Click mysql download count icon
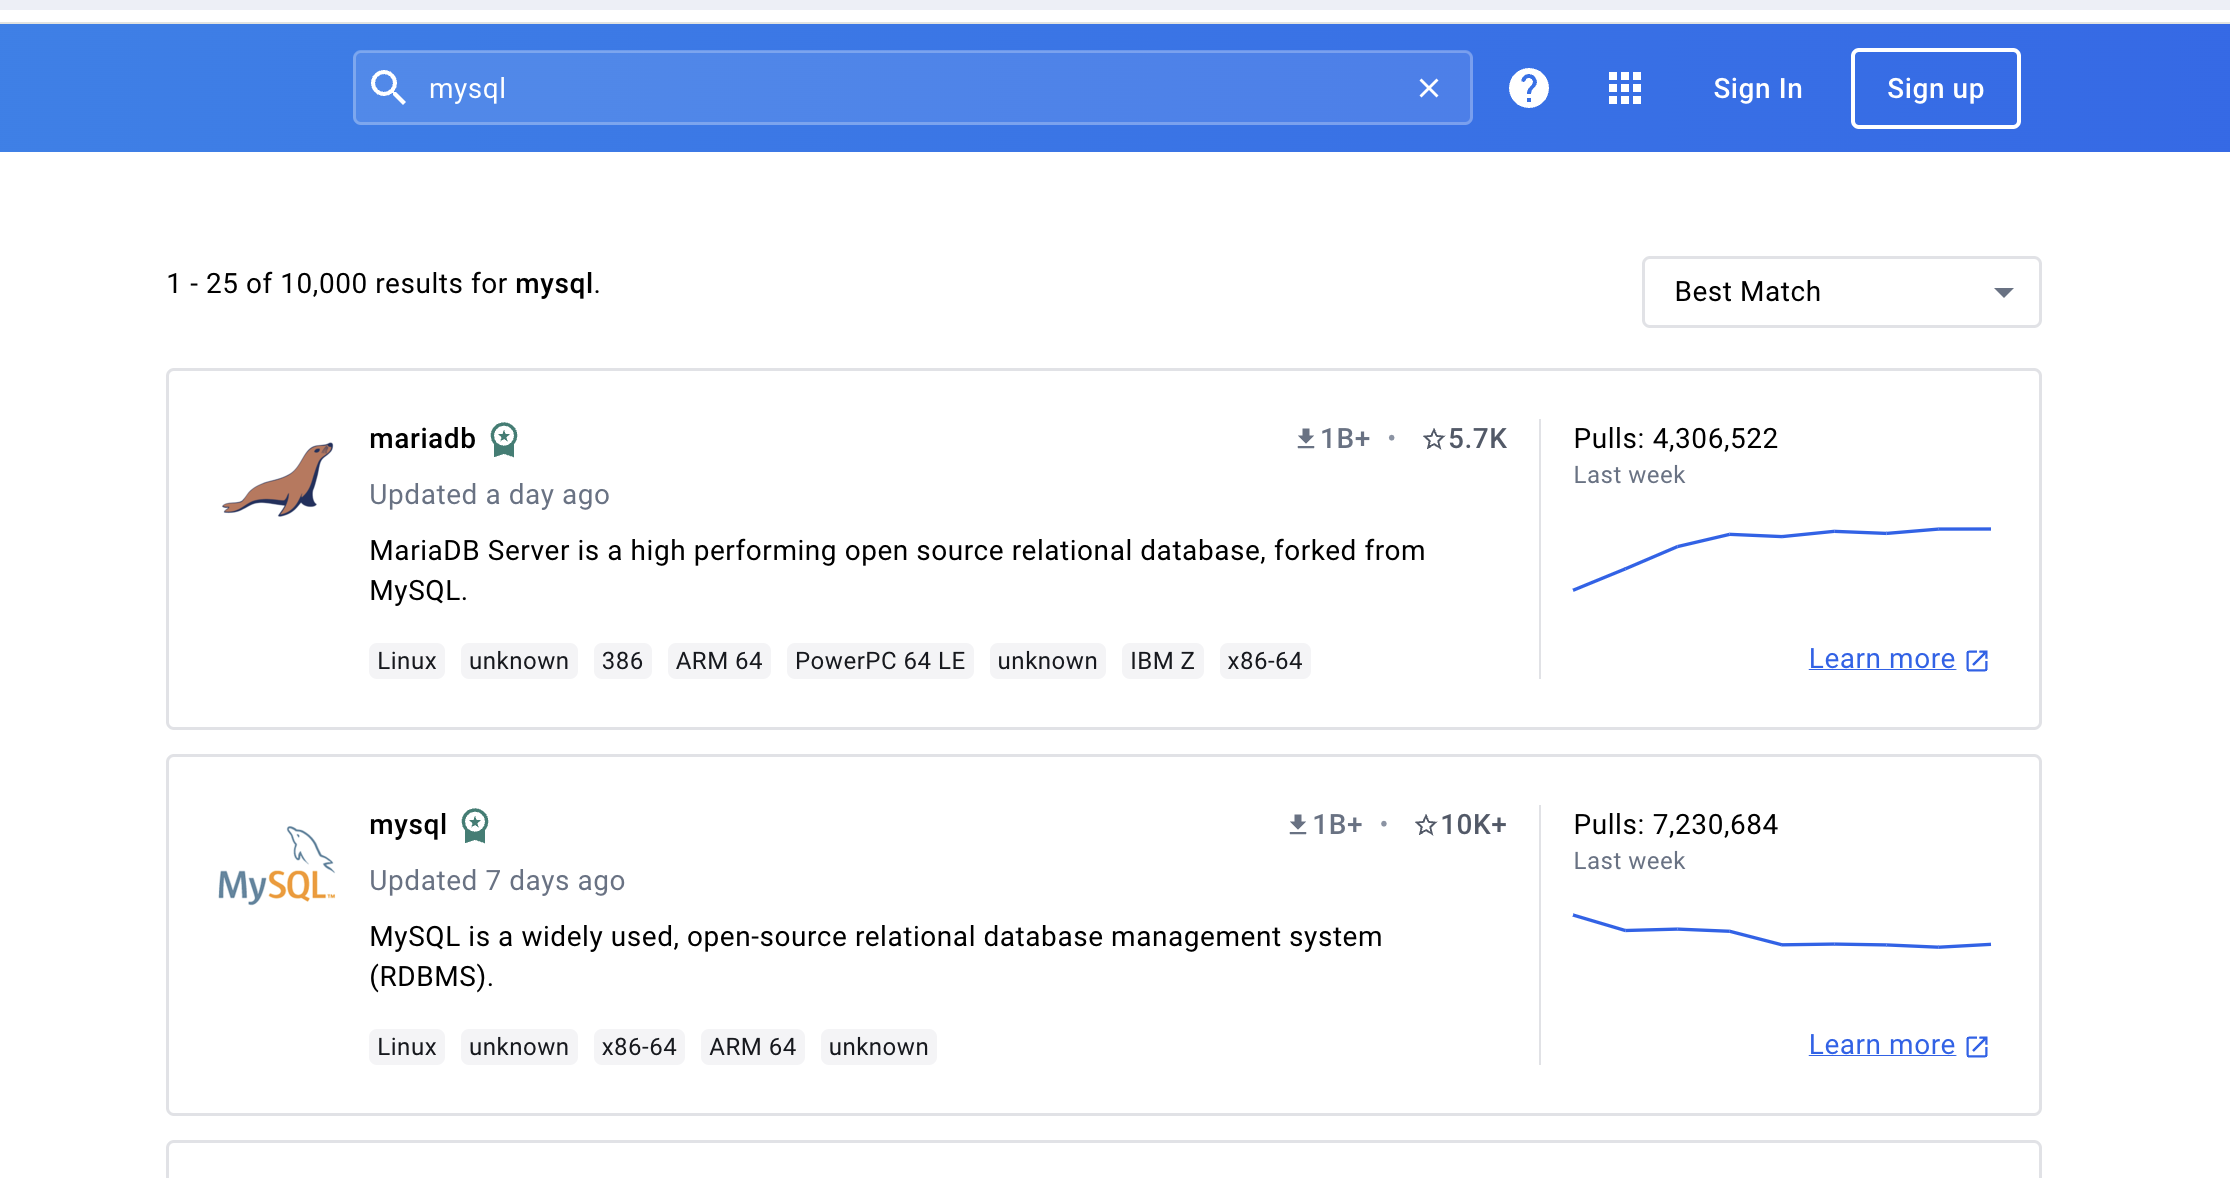The width and height of the screenshot is (2230, 1178). click(1297, 825)
